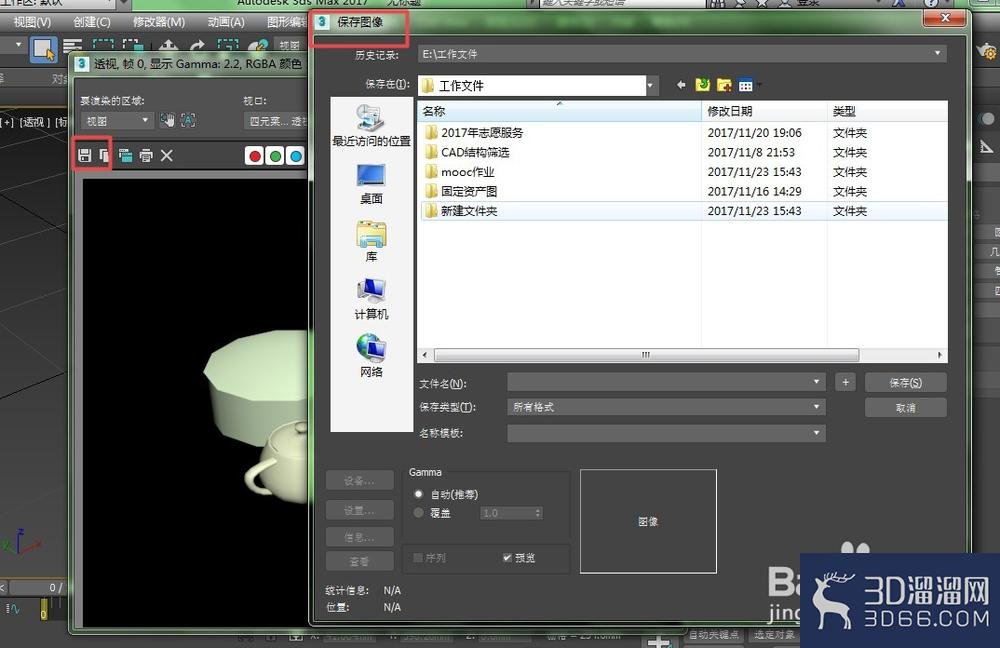Toggle the blue channel button
Image resolution: width=1000 pixels, height=648 pixels.
click(295, 156)
